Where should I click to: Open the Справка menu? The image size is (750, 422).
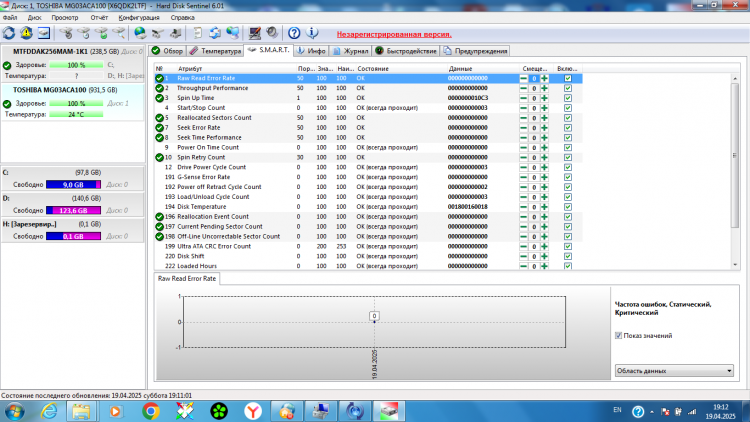coord(182,18)
